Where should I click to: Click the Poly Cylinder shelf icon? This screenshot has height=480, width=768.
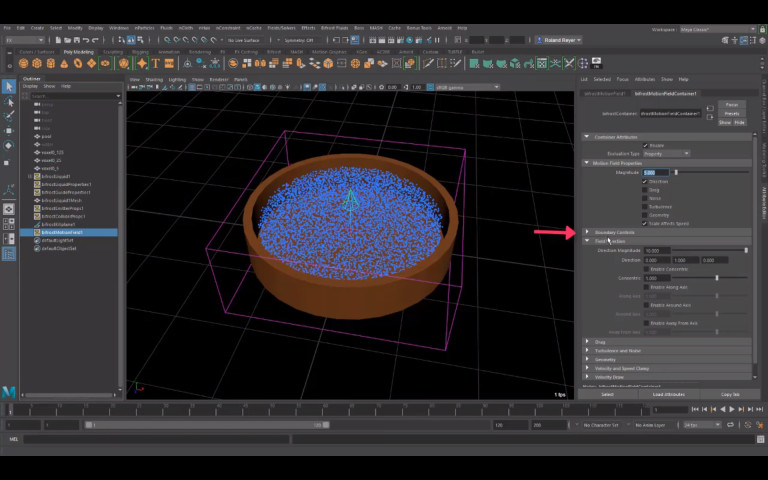click(50, 64)
